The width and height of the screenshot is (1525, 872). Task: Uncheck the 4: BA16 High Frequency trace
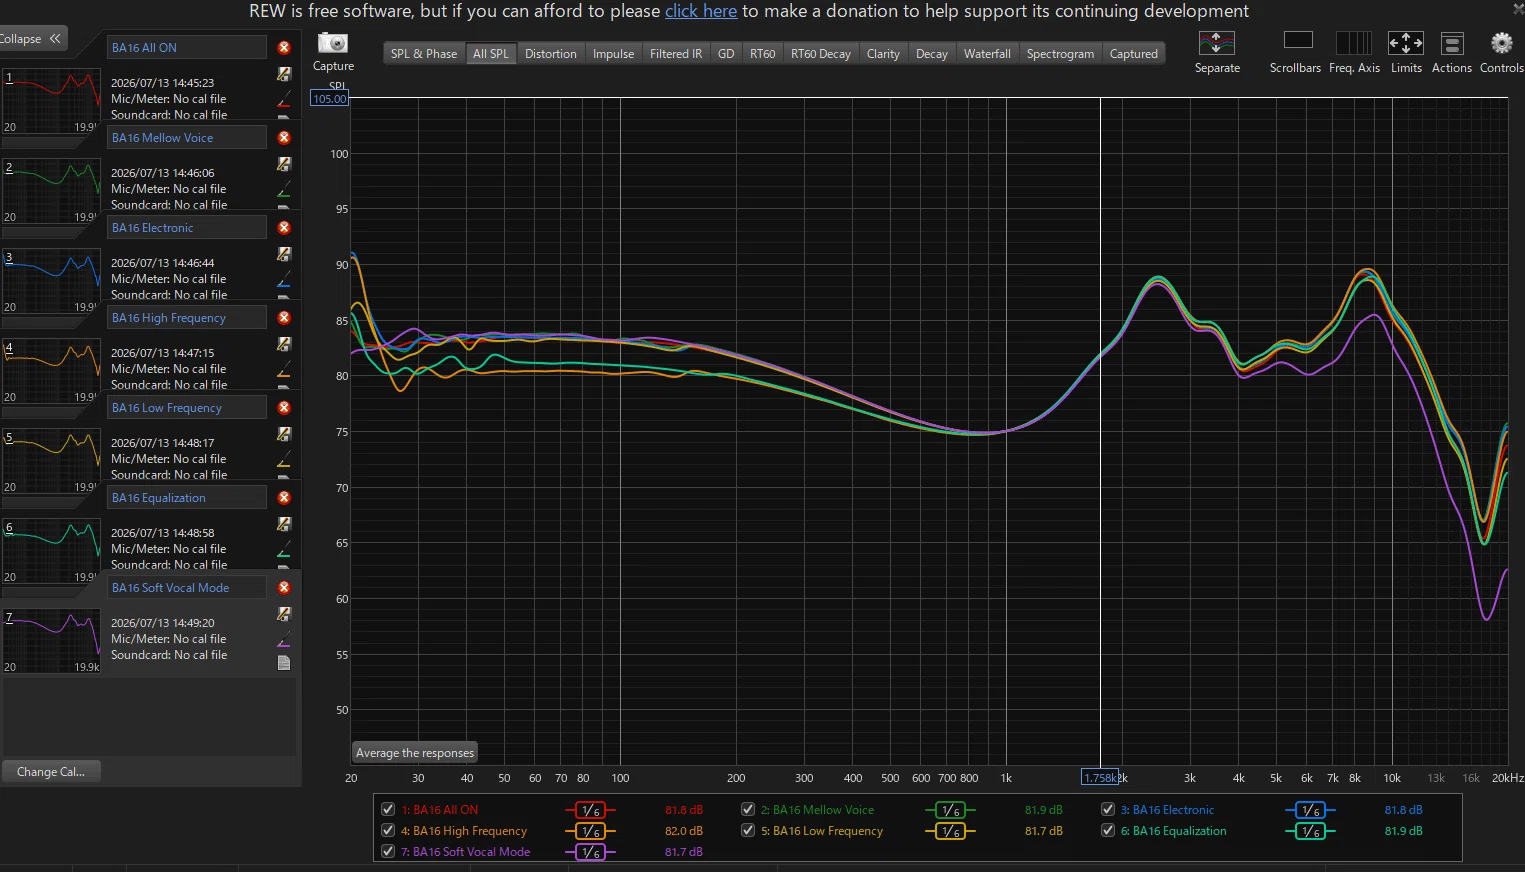click(x=388, y=830)
